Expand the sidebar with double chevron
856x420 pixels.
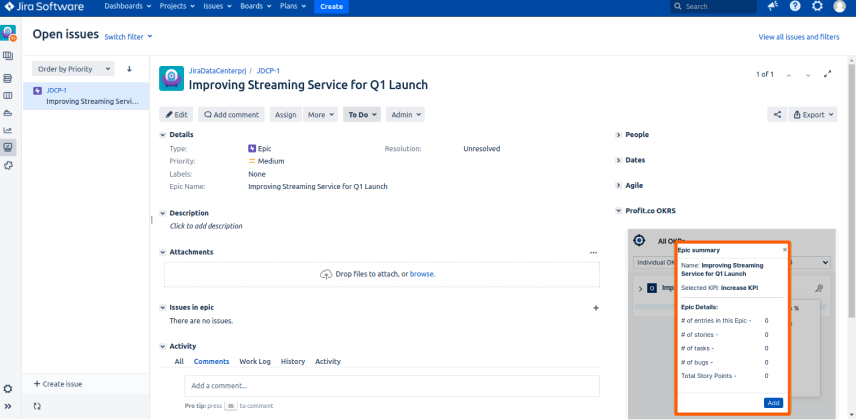[x=8, y=406]
